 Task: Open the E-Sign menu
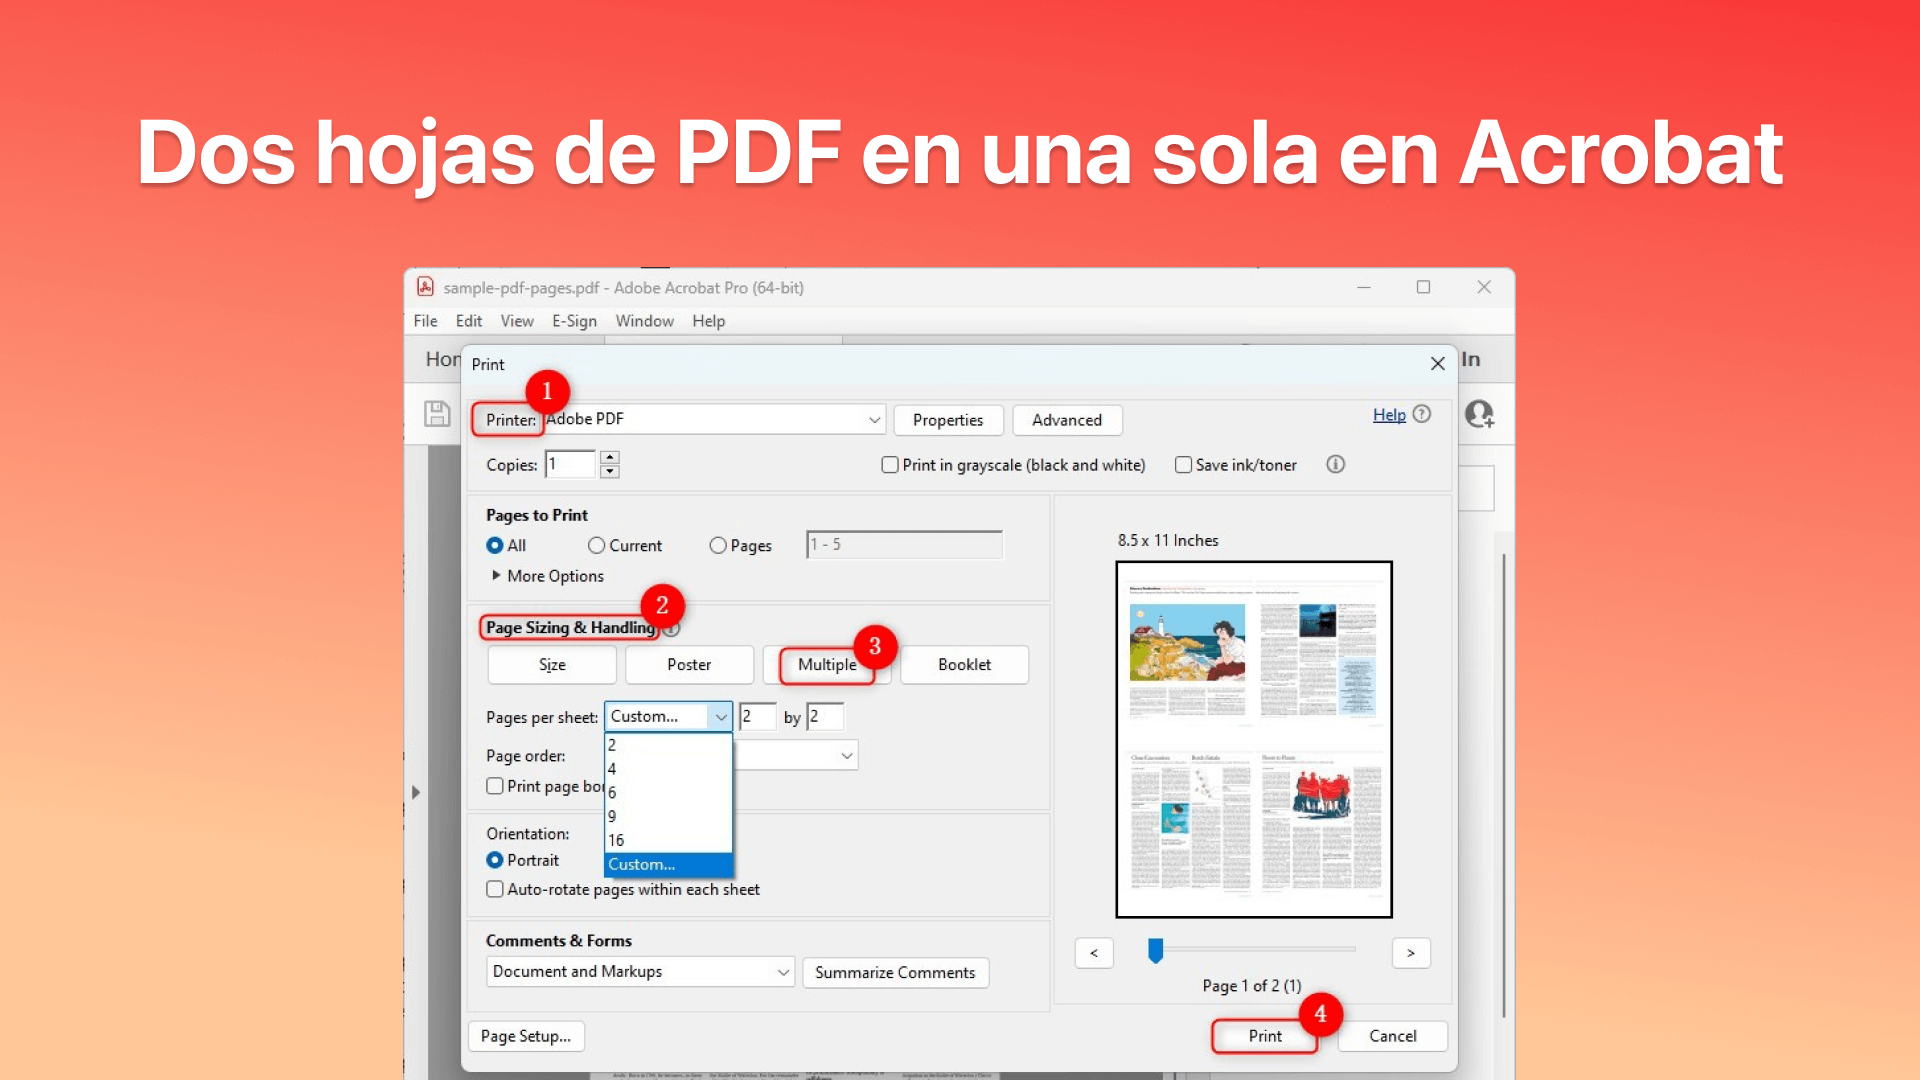[x=575, y=320]
